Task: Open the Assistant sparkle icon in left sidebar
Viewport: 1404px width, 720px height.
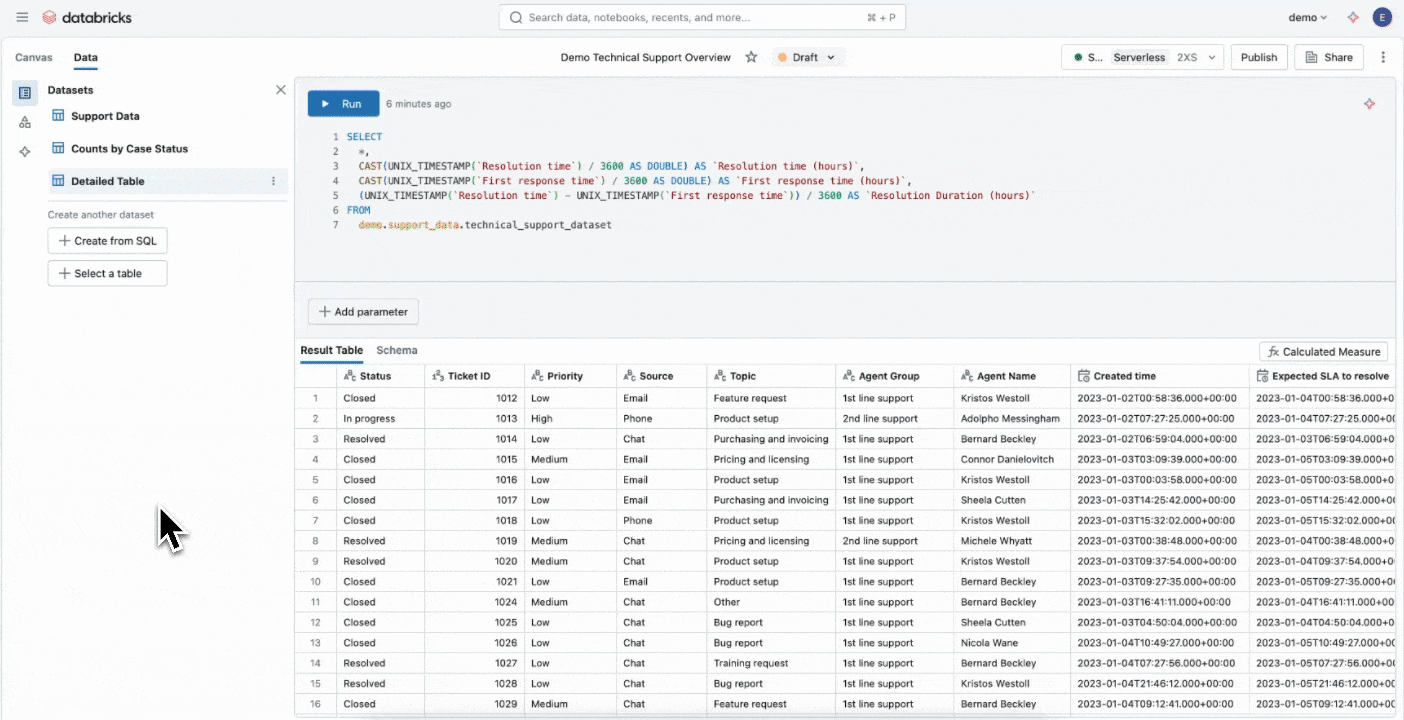Action: pos(25,151)
